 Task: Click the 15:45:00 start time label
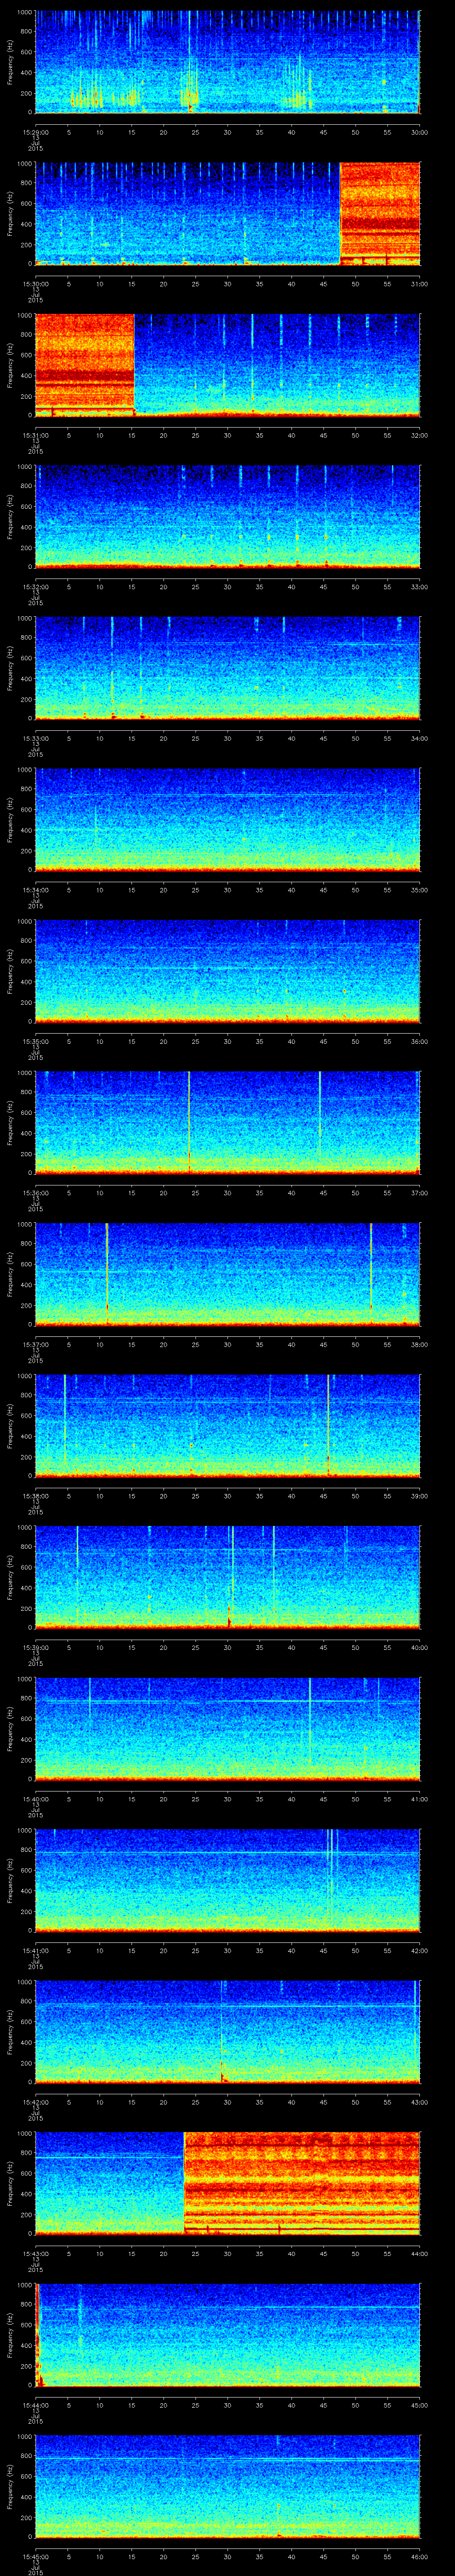(35, 2556)
